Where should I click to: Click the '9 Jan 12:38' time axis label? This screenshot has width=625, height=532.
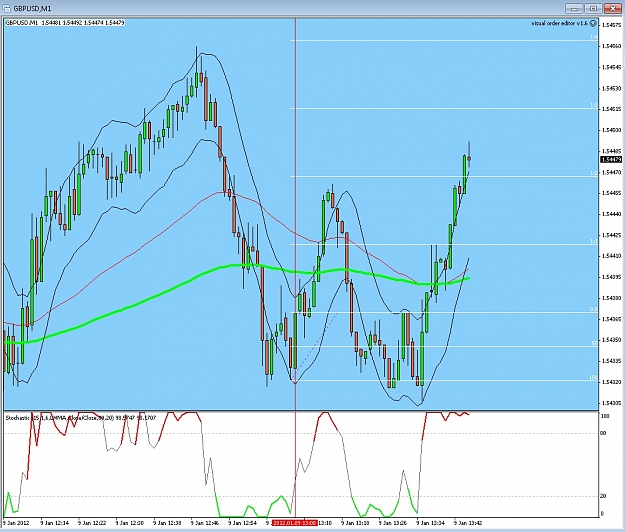[x=167, y=522]
